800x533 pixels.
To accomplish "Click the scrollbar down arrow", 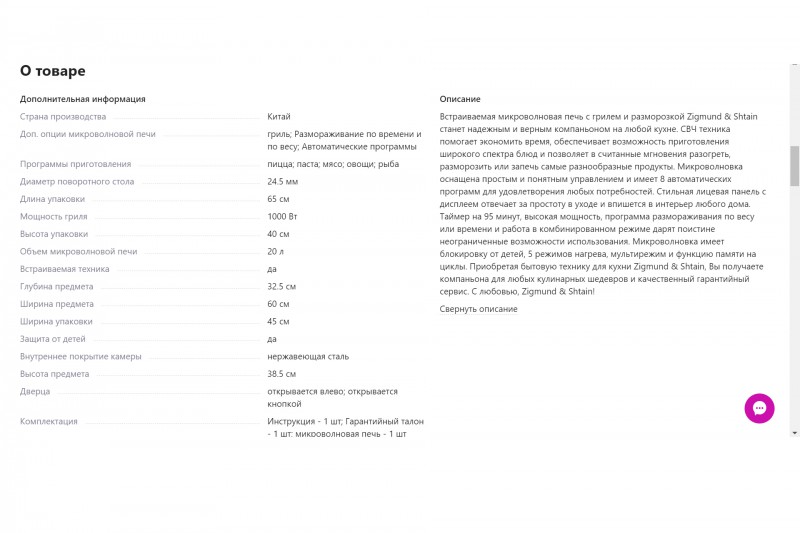I will (x=795, y=433).
